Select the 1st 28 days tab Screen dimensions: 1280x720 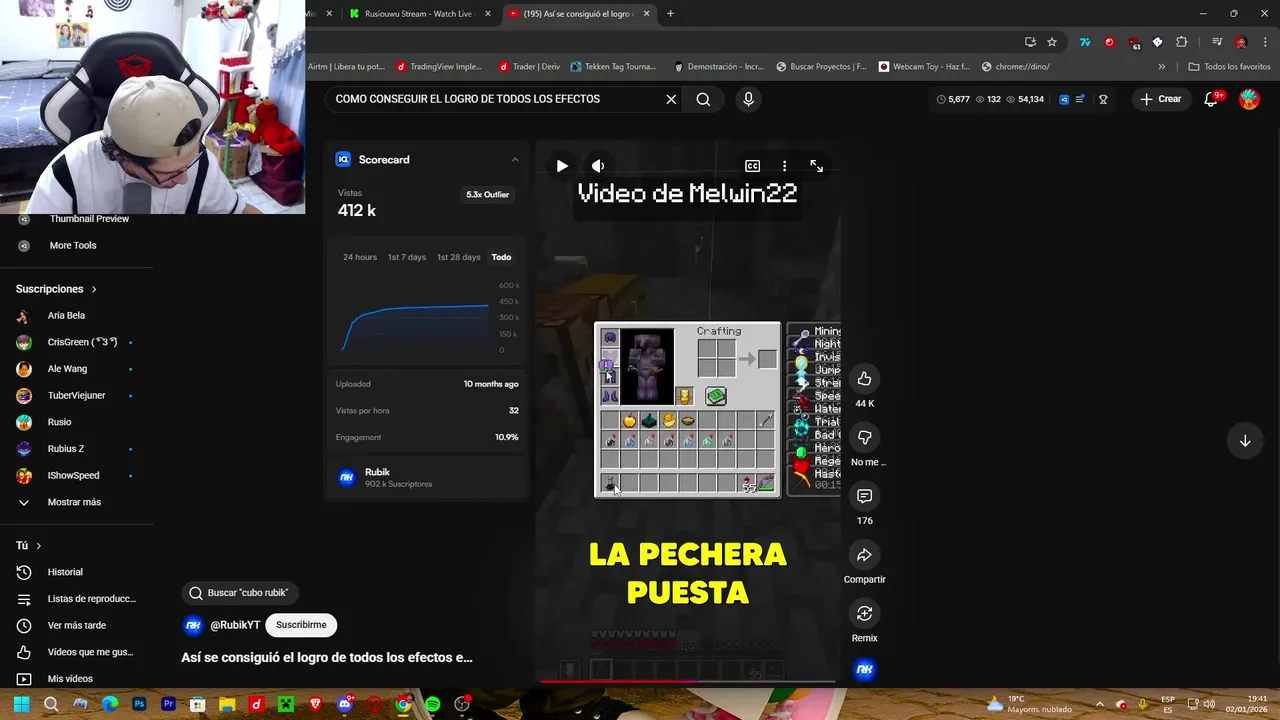458,257
